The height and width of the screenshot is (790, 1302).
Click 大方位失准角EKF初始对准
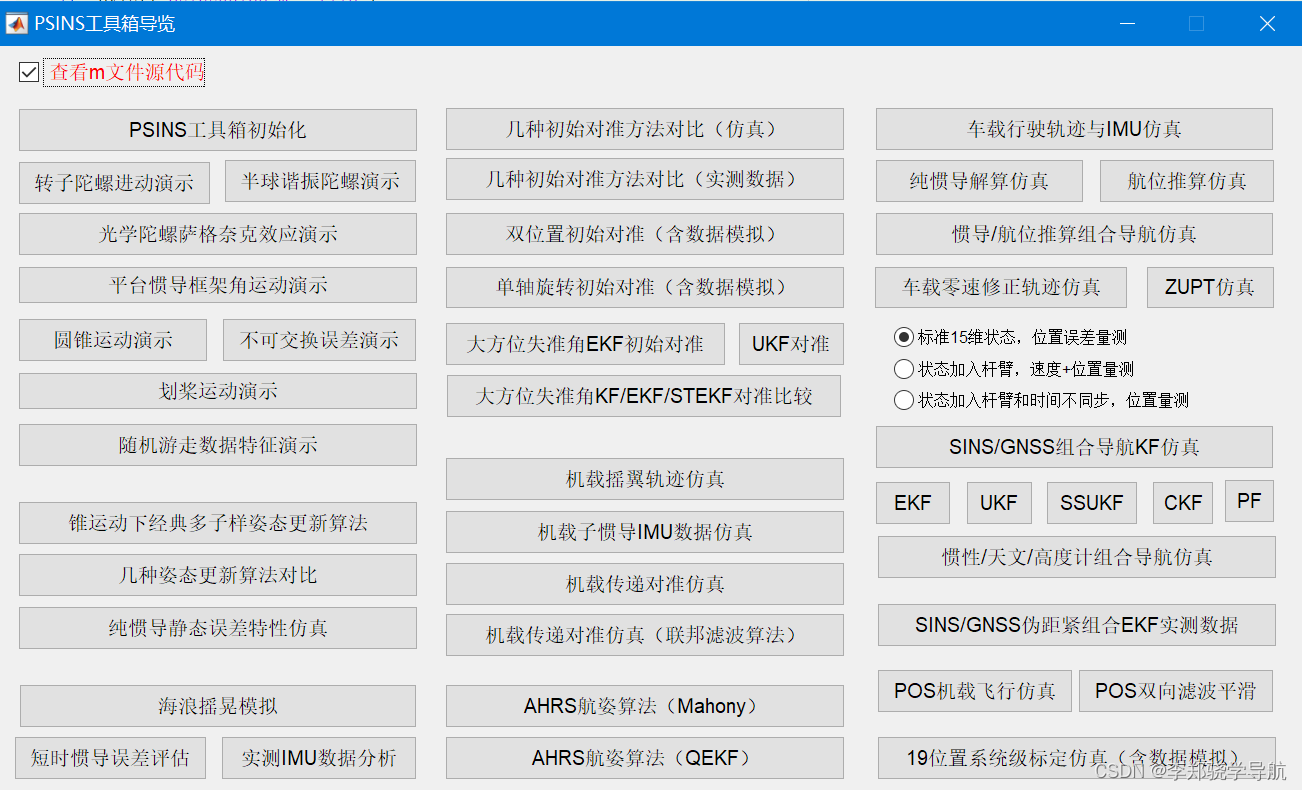point(585,344)
